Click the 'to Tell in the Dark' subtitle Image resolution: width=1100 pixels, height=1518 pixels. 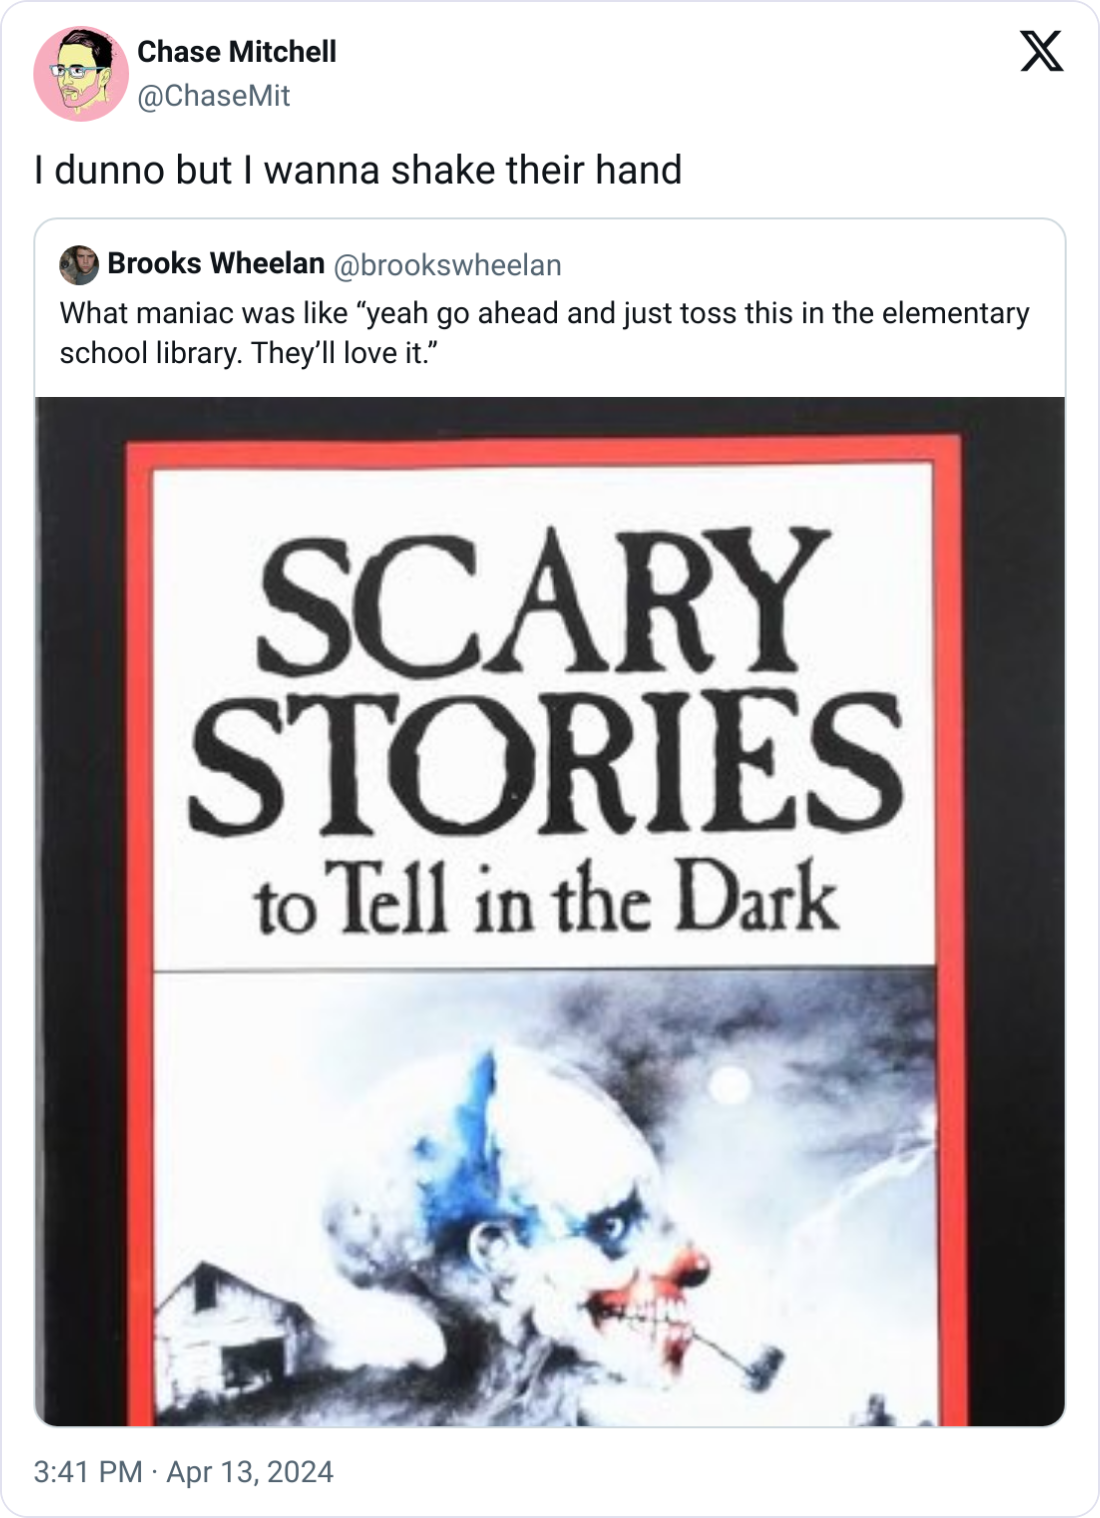point(546,899)
